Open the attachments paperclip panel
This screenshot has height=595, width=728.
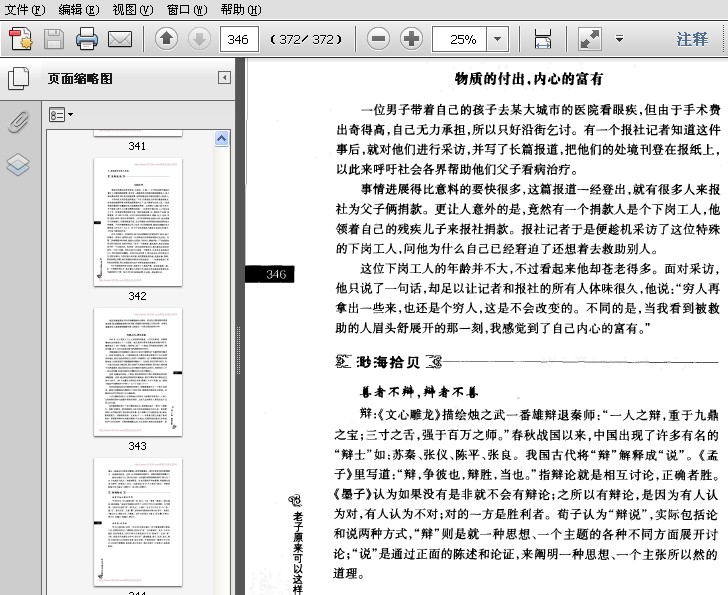[x=19, y=122]
